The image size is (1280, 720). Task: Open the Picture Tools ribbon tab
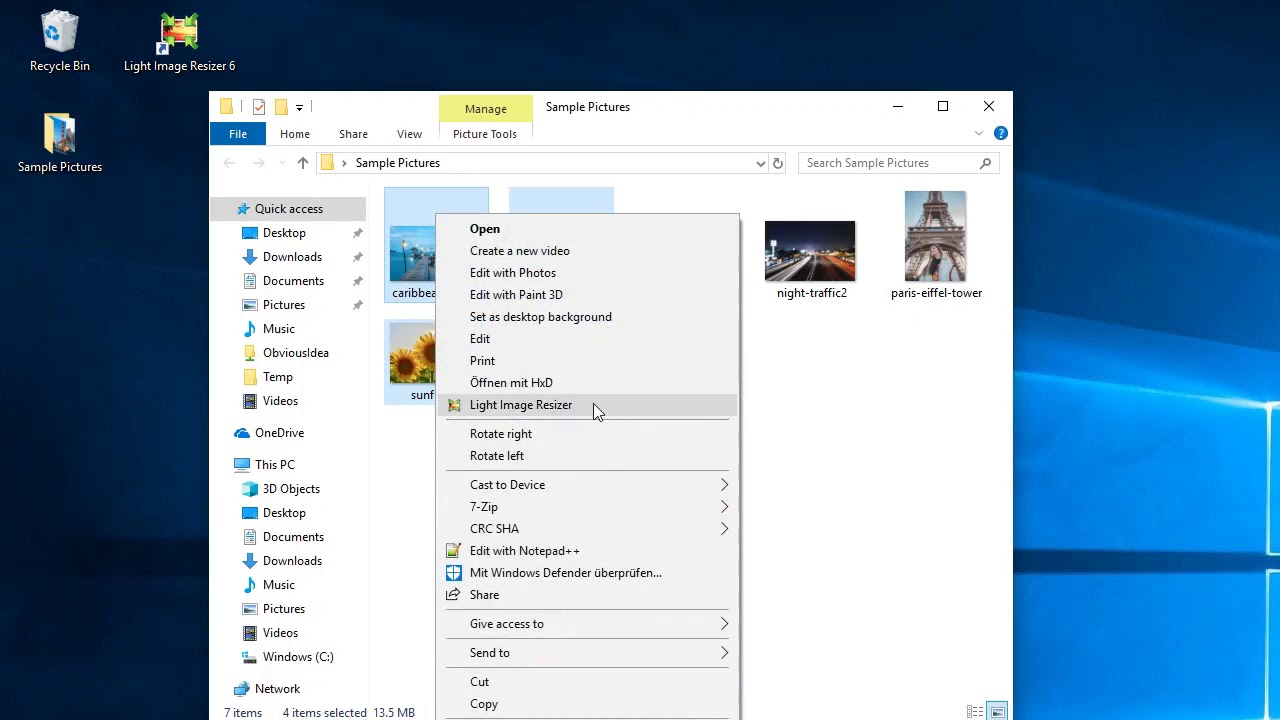pos(485,134)
